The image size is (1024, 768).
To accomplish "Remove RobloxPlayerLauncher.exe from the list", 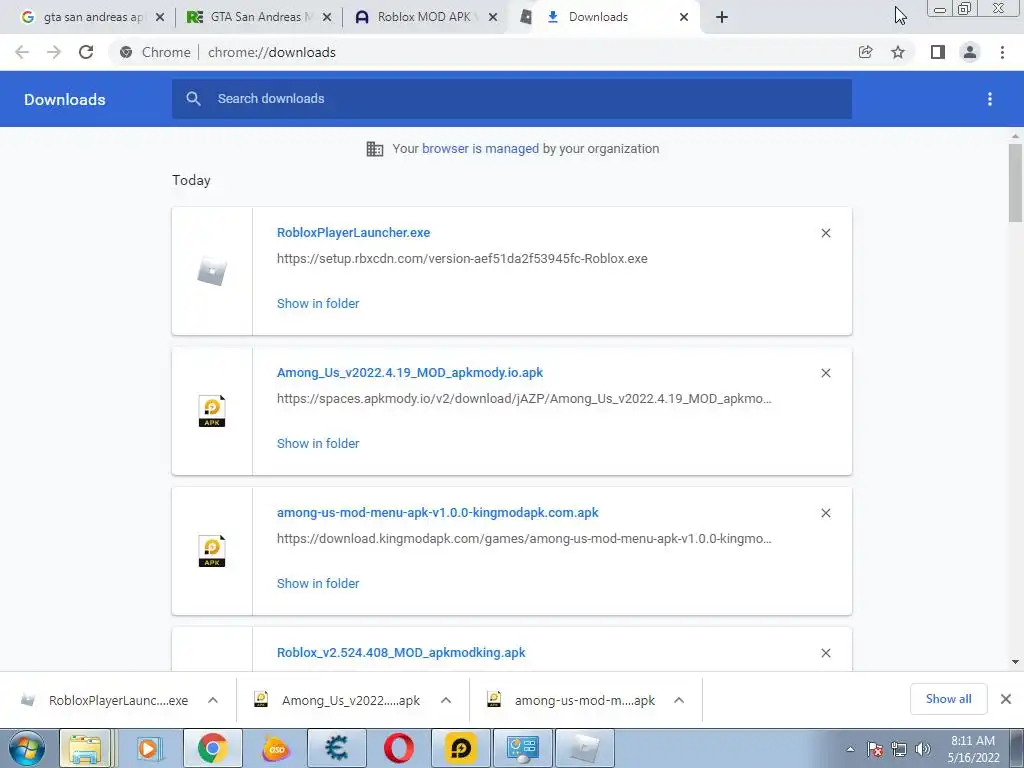I will tap(825, 233).
